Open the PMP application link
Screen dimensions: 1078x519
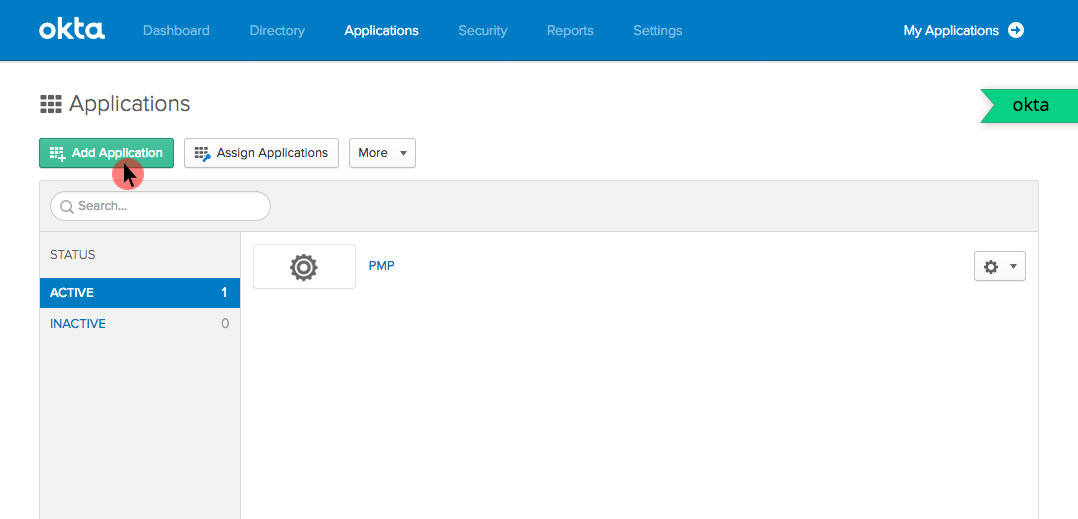(x=382, y=265)
